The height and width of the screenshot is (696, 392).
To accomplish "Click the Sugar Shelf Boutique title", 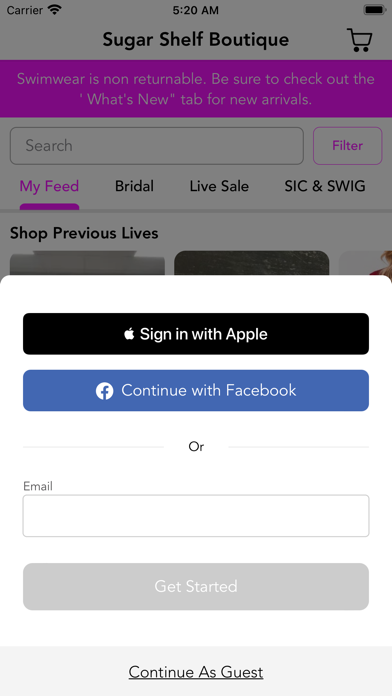I will (196, 40).
